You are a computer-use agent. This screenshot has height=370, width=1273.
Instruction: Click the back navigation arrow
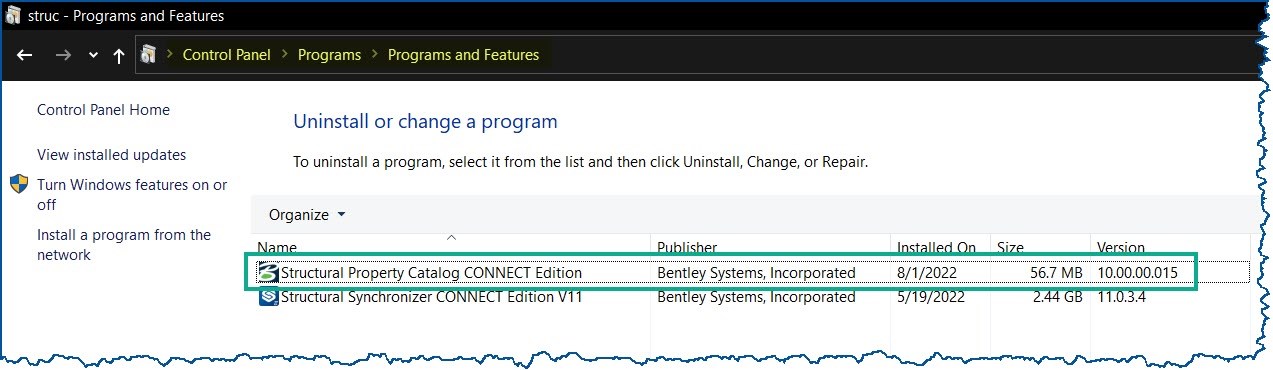25,56
